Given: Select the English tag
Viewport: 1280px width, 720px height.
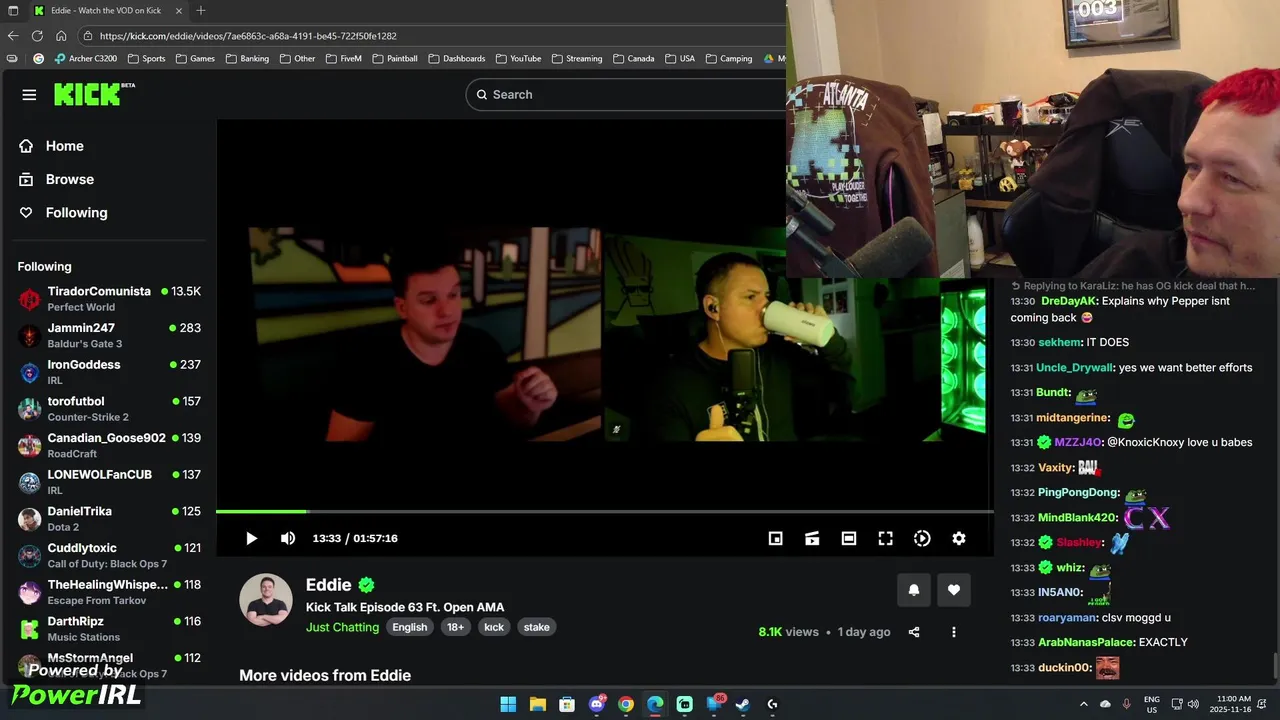Looking at the screenshot, I should pos(409,627).
